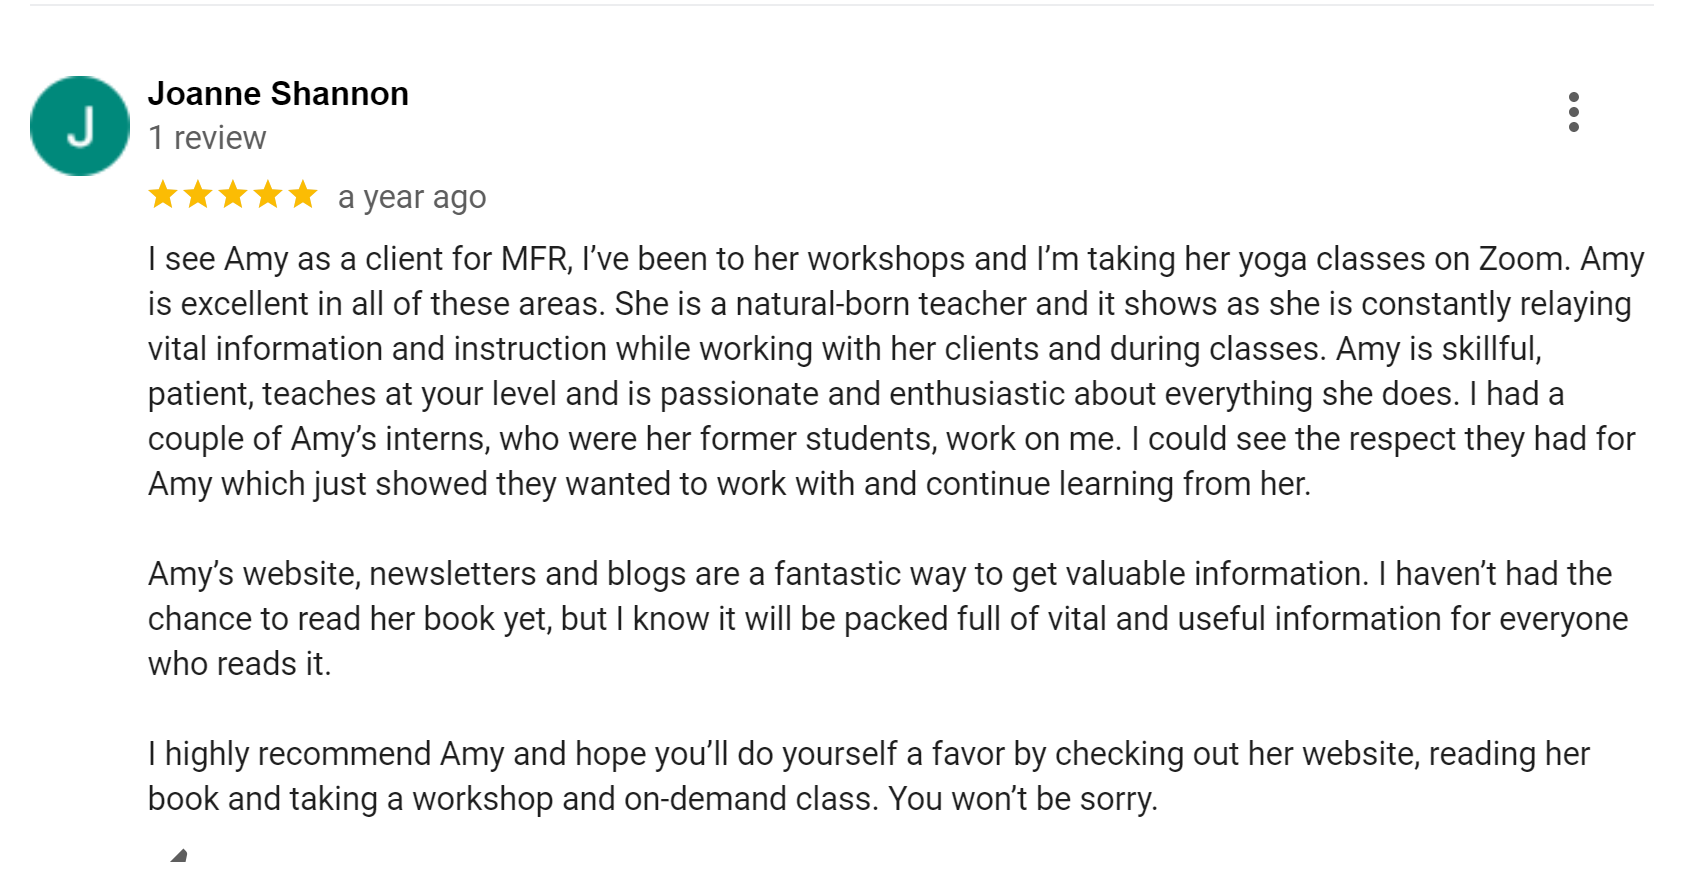
Task: Click the paragraph starting "Amy's website, newsletters"
Action: pyautogui.click(x=888, y=618)
